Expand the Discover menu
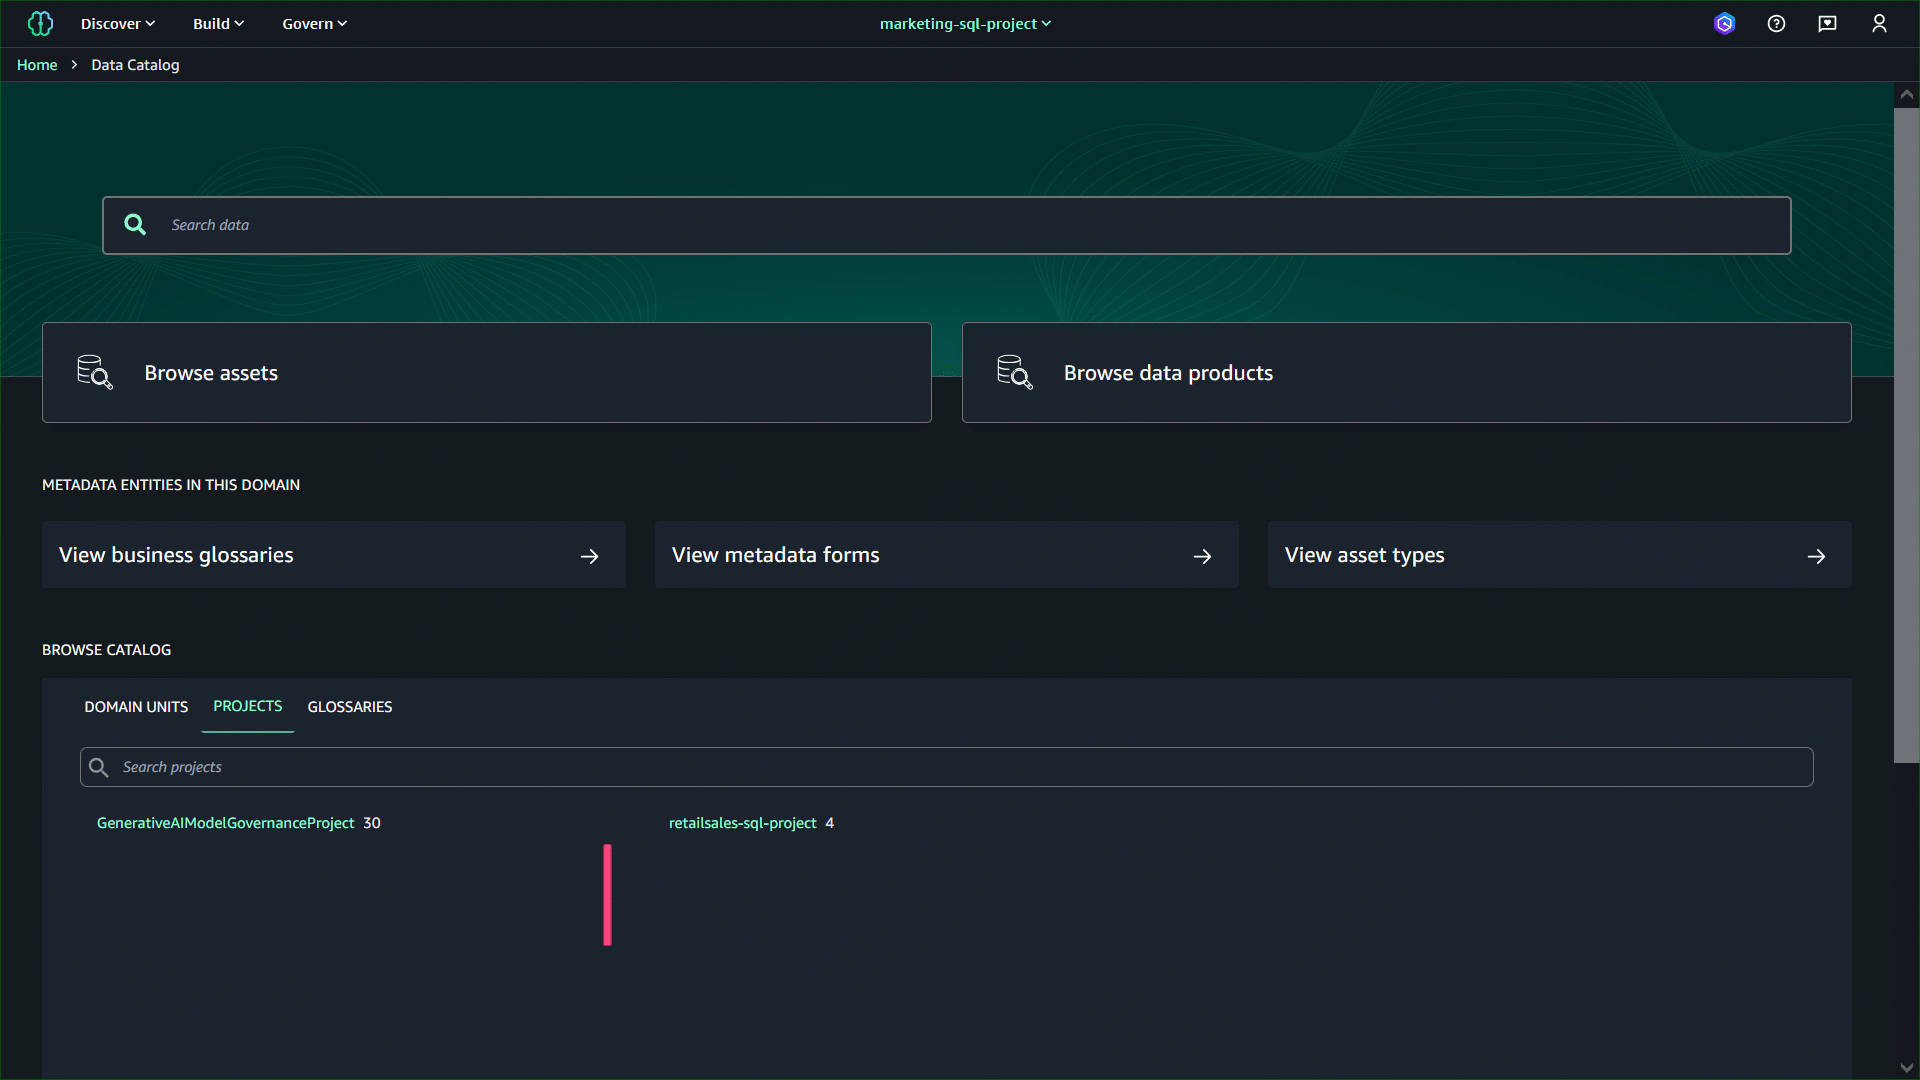This screenshot has width=1920, height=1080. (117, 23)
